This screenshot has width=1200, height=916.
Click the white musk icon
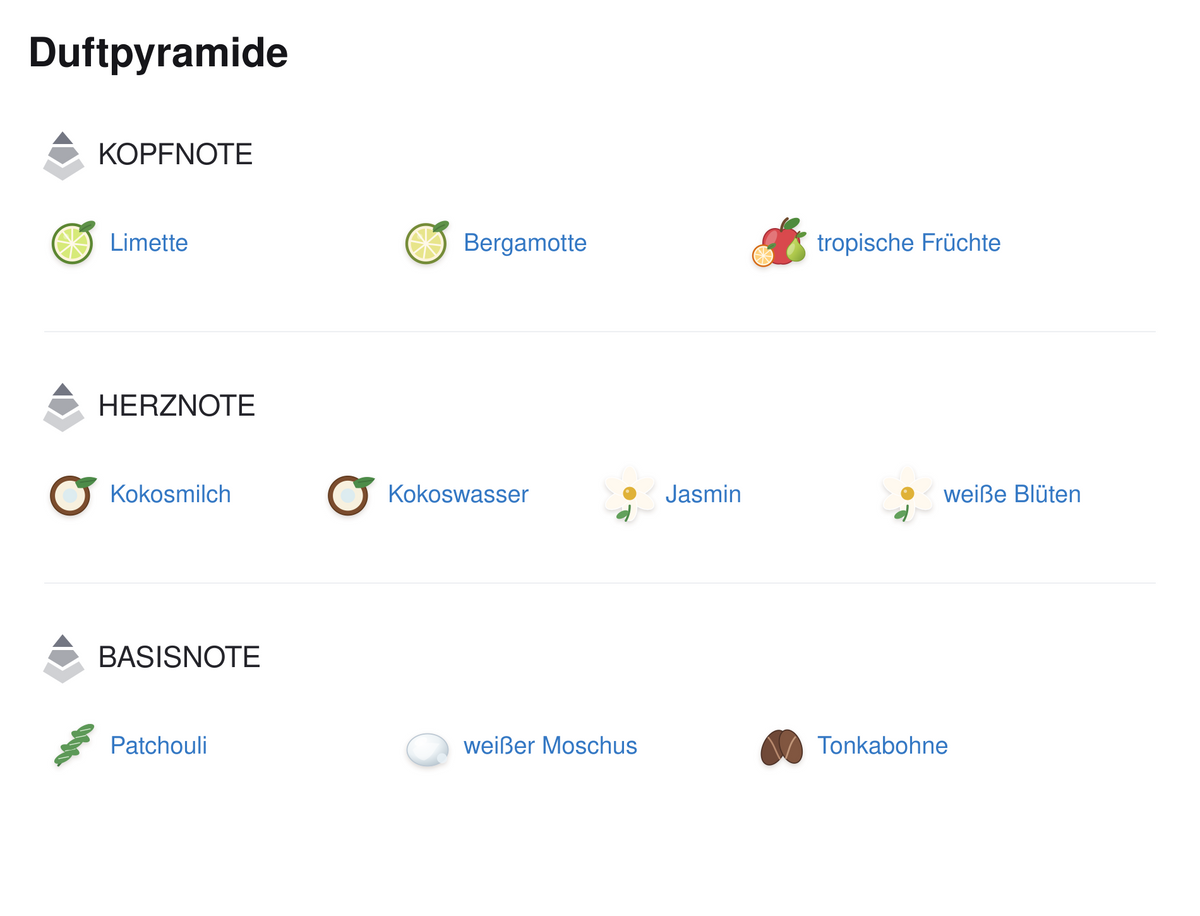click(427, 749)
